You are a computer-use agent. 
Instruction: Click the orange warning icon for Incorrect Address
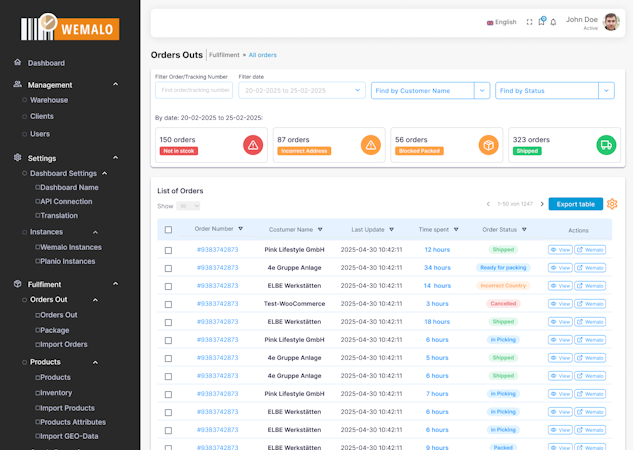[371, 145]
